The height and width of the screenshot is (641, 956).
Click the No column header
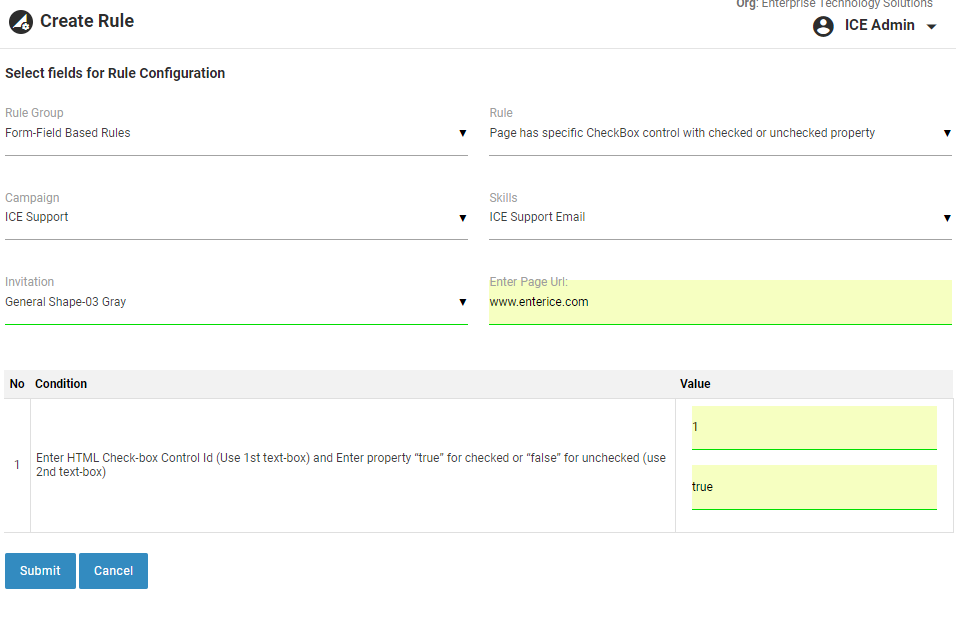(17, 384)
